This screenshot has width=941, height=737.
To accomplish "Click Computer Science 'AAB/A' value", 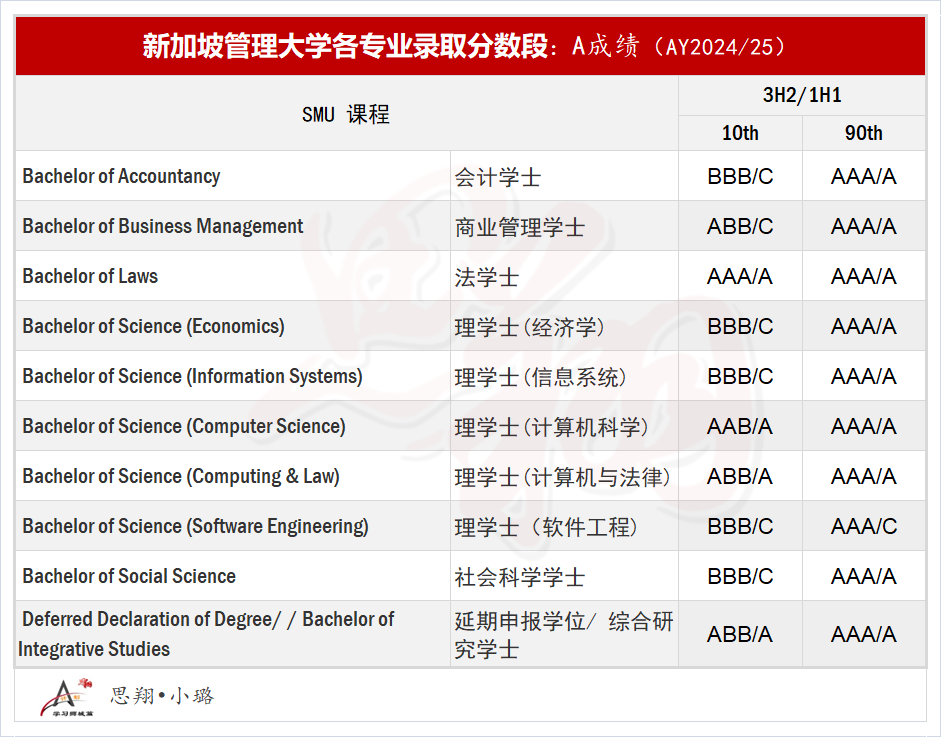I will click(x=740, y=426).
